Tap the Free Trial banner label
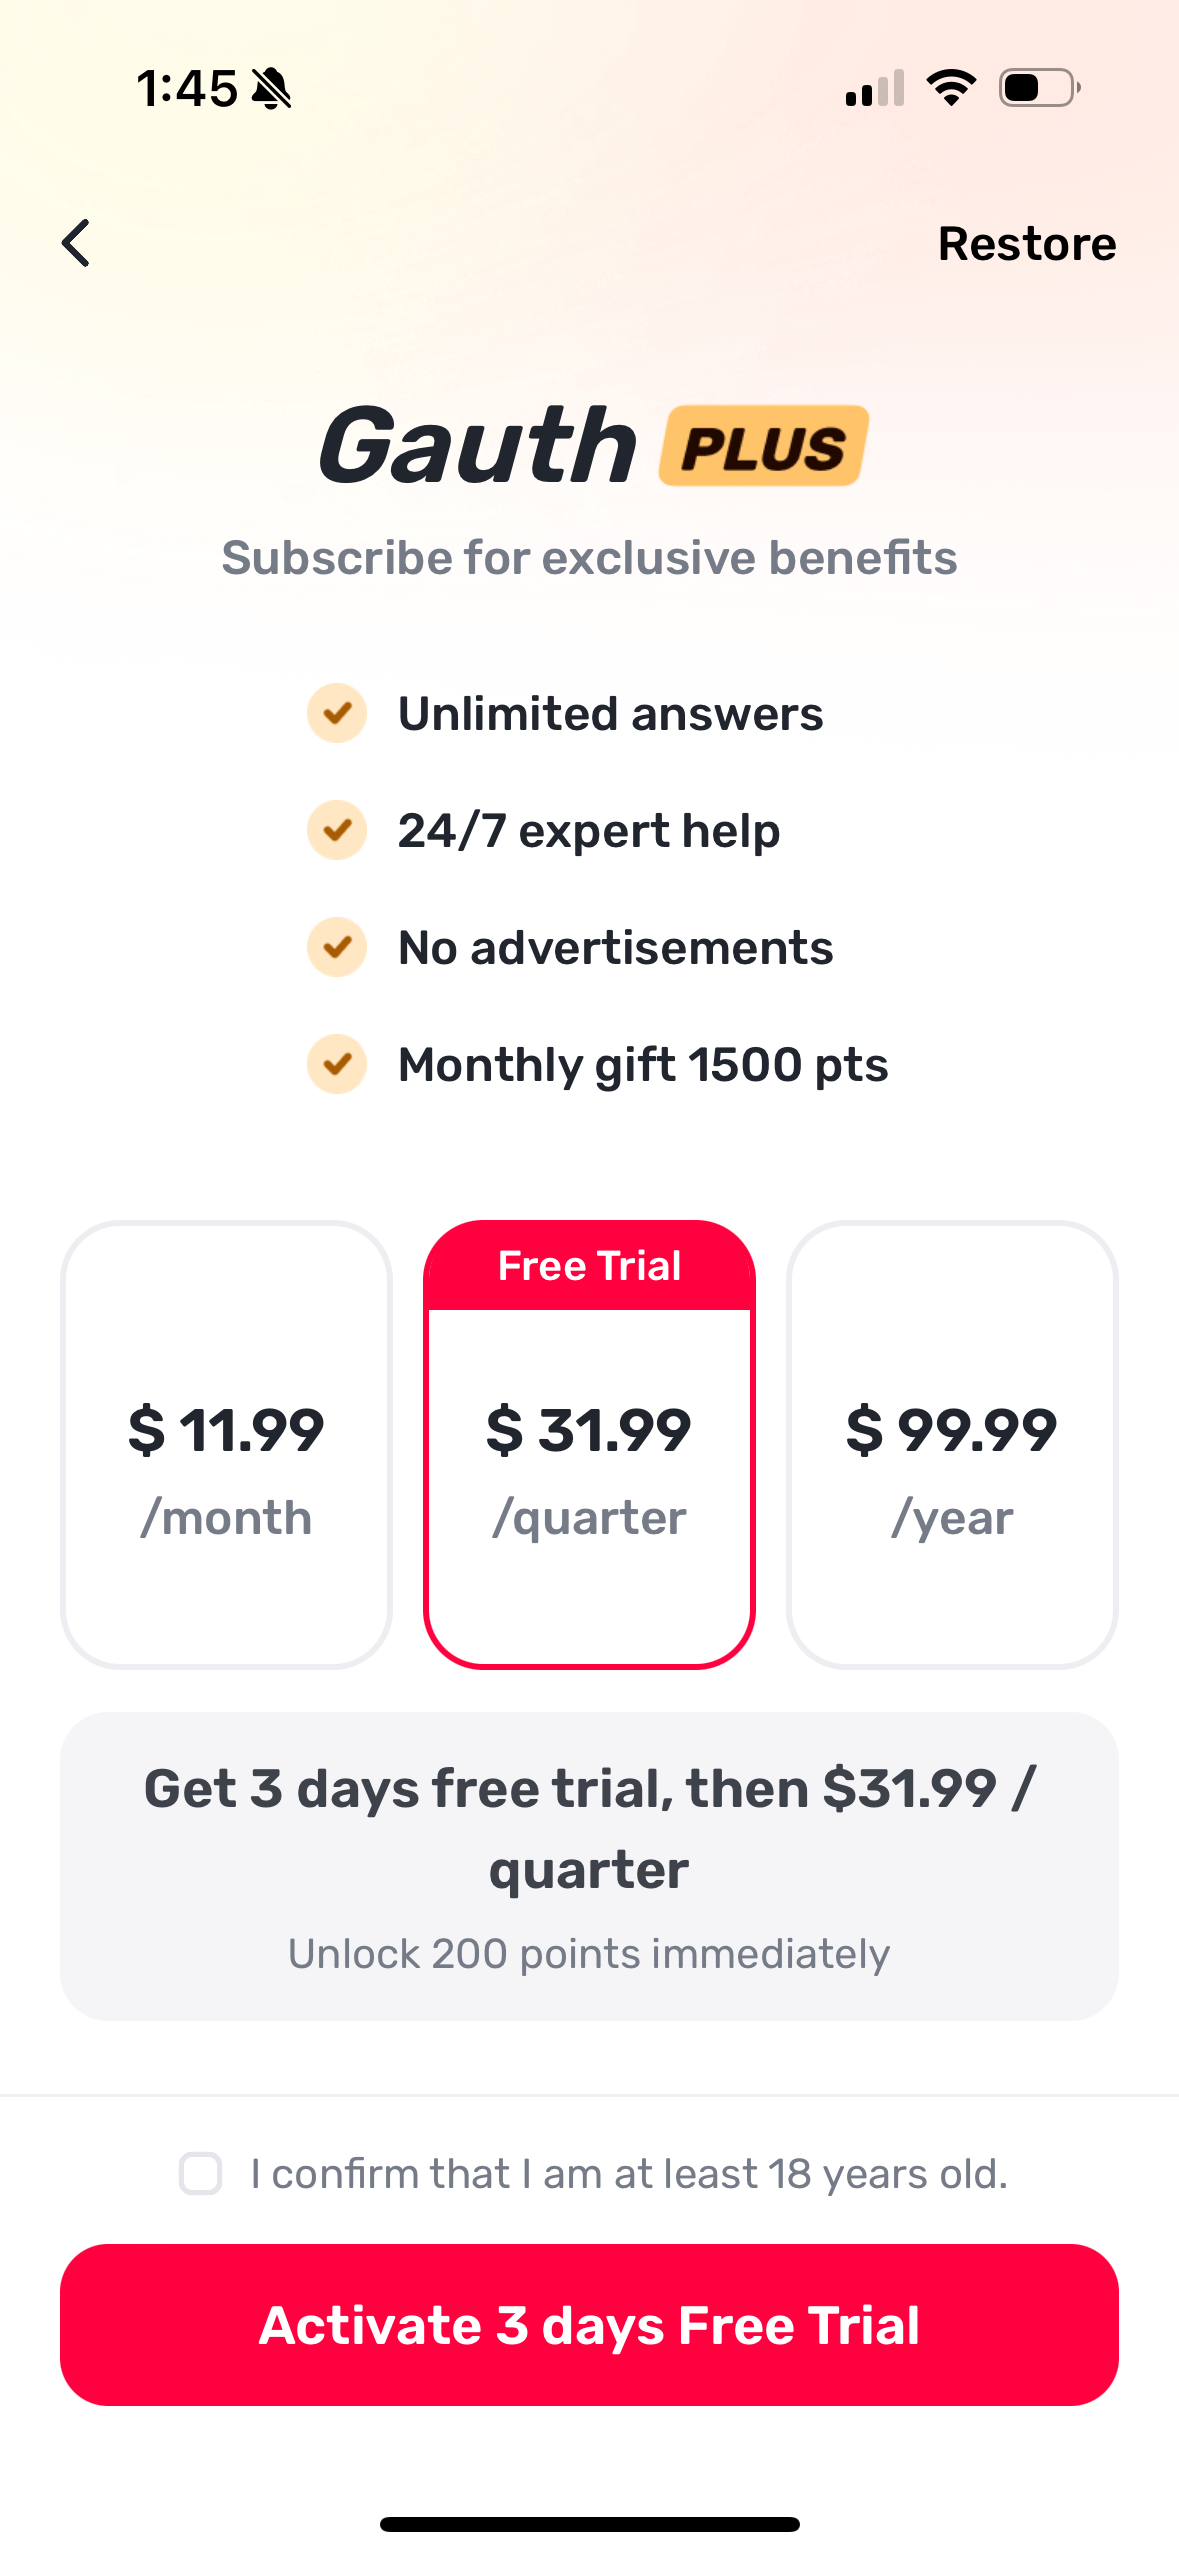Viewport: 1179px width, 2556px height. click(x=589, y=1266)
